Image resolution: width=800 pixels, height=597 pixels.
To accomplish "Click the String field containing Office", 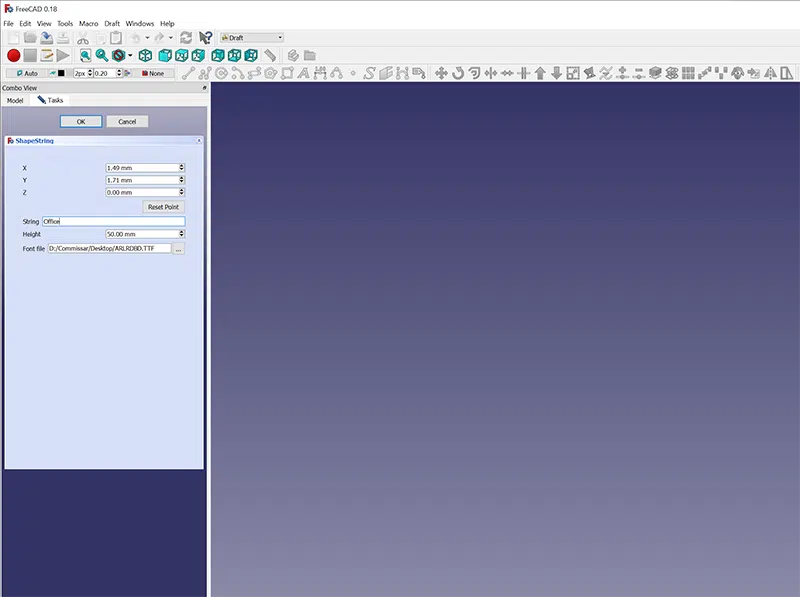I will tap(114, 221).
